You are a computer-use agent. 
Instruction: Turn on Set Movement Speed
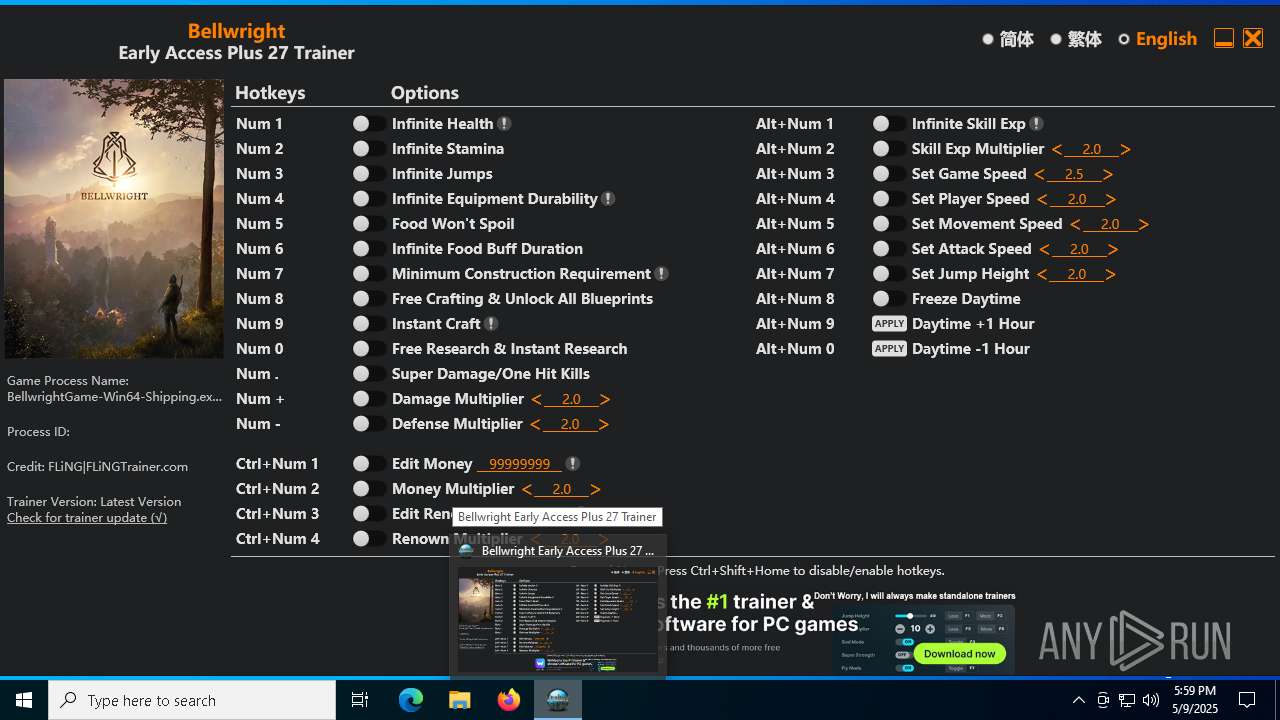click(x=889, y=224)
